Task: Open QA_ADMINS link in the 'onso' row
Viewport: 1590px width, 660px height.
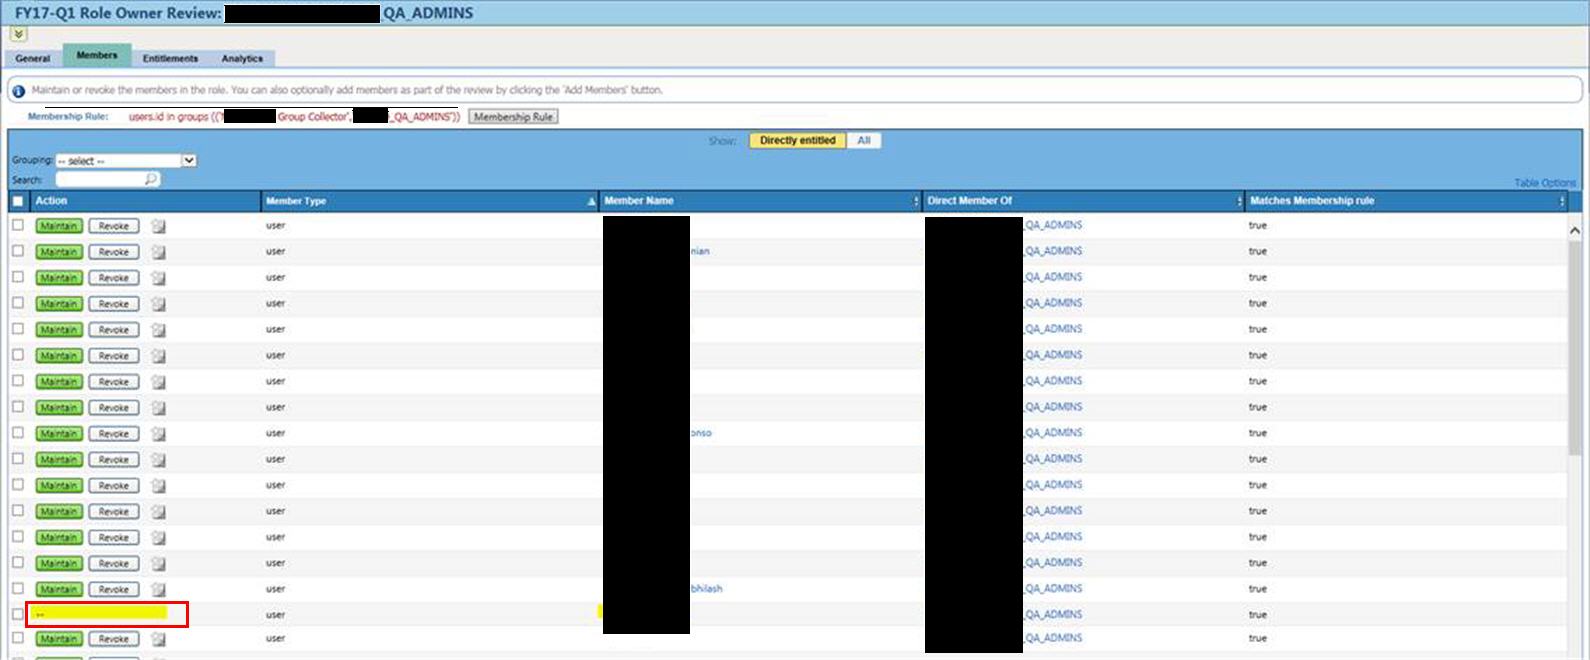Action: [x=1054, y=433]
